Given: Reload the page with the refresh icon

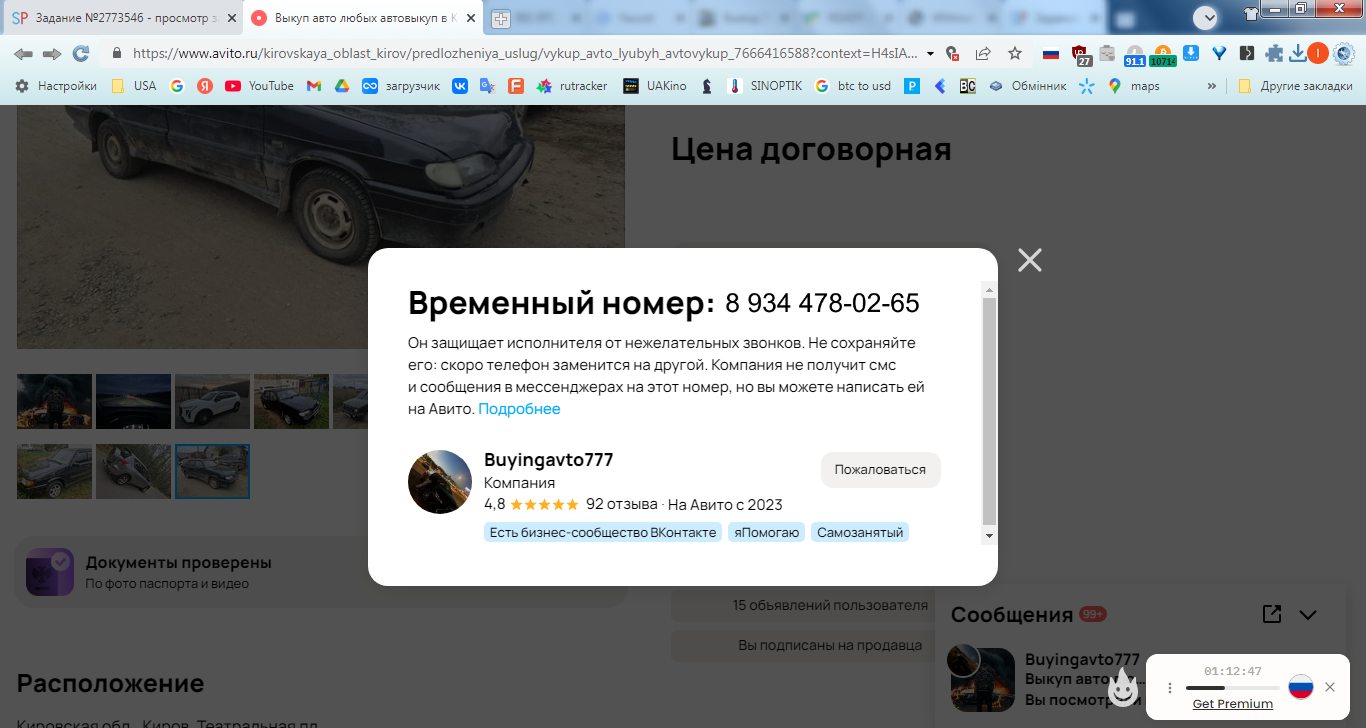Looking at the screenshot, I should (x=81, y=54).
